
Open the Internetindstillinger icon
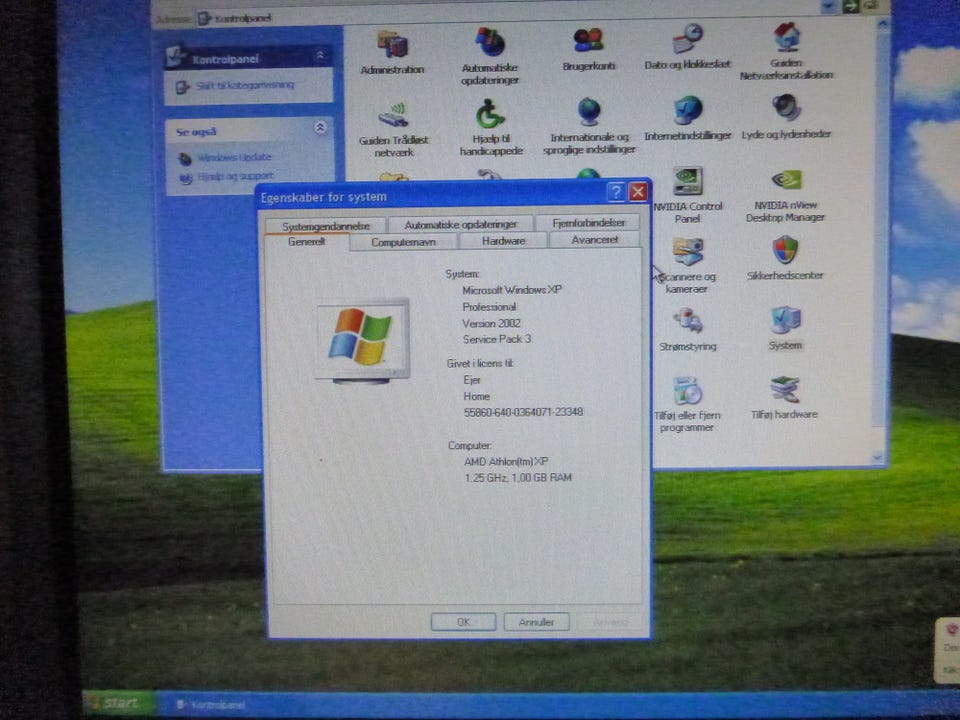688,119
